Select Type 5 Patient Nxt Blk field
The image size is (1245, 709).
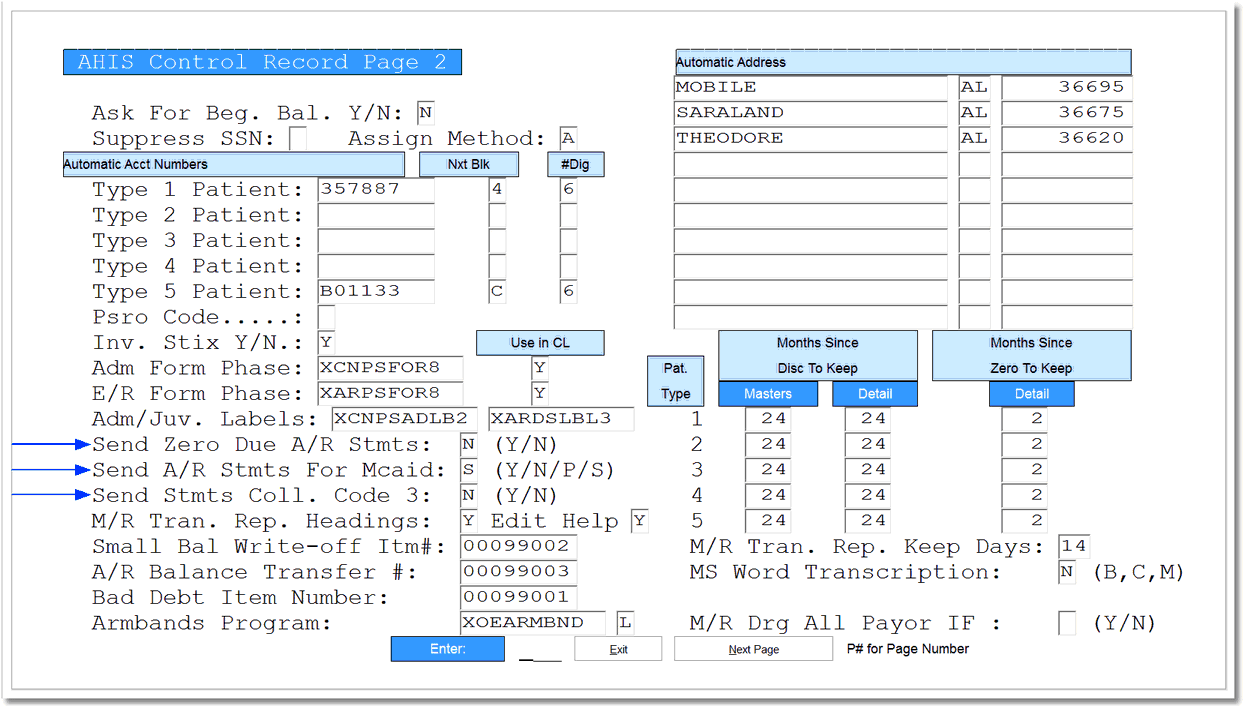click(497, 292)
